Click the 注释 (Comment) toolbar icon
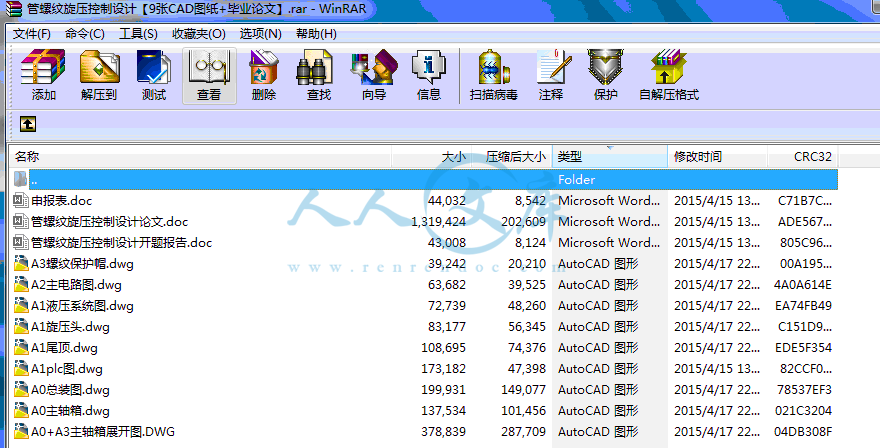 tap(552, 67)
